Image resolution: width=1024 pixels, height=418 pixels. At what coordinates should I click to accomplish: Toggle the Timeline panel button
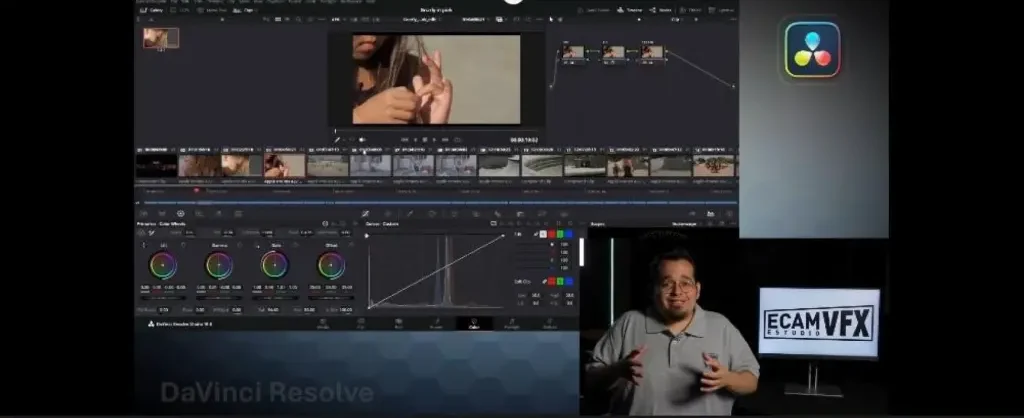(628, 10)
